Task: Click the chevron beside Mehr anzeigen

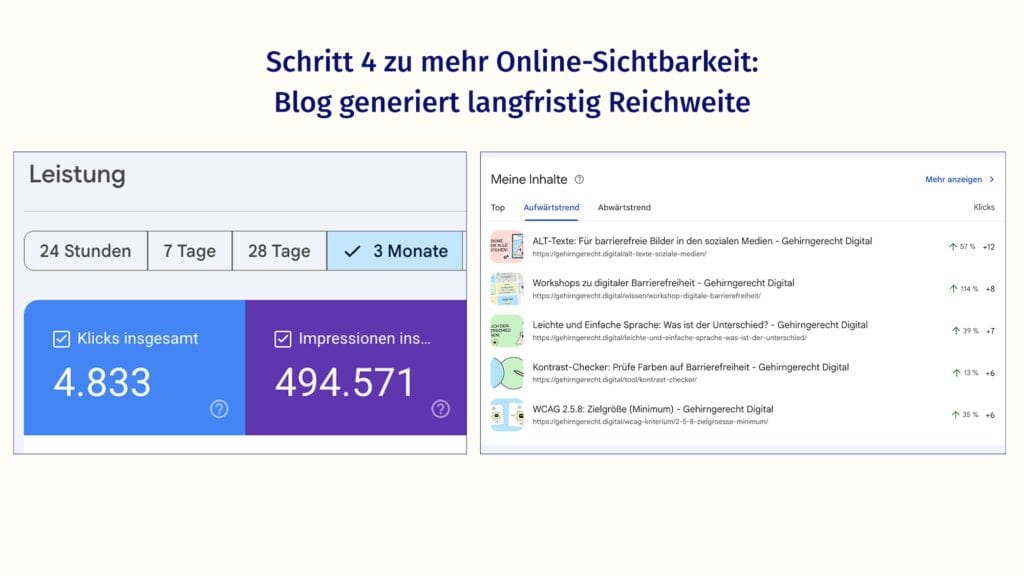Action: tap(991, 179)
